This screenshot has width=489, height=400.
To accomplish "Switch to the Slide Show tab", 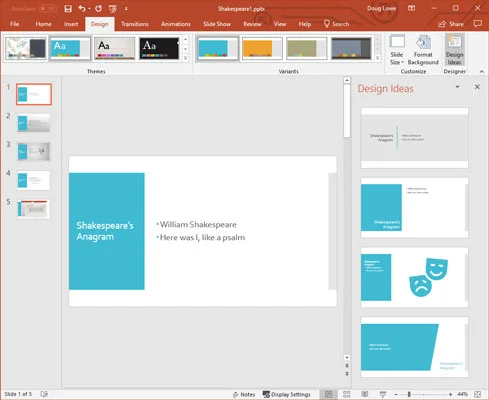I will [x=217, y=24].
